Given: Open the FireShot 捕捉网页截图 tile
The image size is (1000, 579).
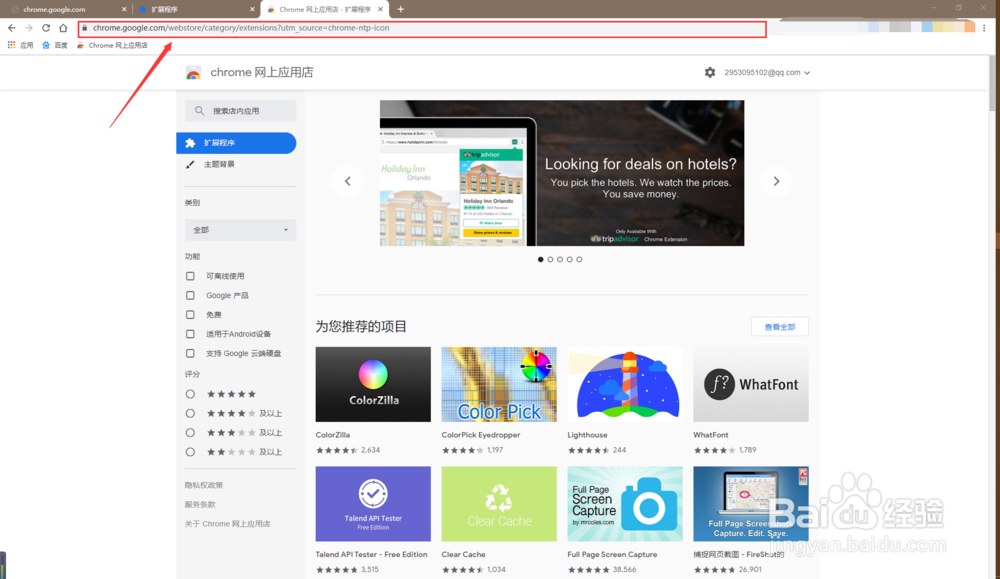Looking at the screenshot, I should click(751, 504).
